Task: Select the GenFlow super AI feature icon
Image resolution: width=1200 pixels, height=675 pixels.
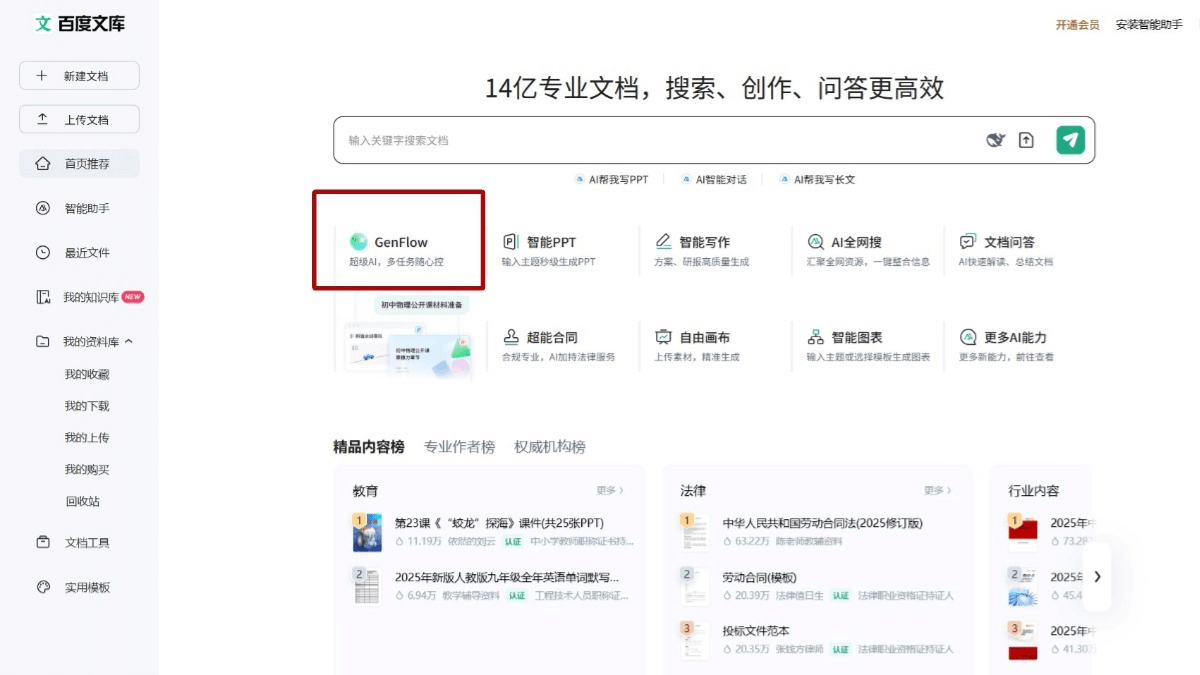Action: point(358,241)
